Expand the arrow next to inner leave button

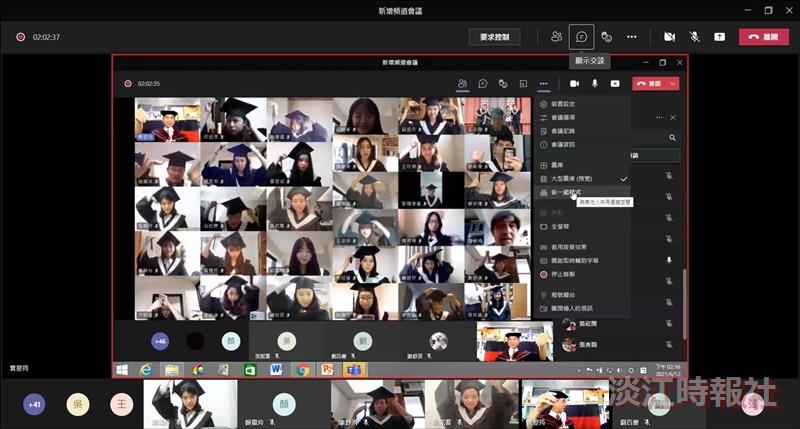point(673,83)
